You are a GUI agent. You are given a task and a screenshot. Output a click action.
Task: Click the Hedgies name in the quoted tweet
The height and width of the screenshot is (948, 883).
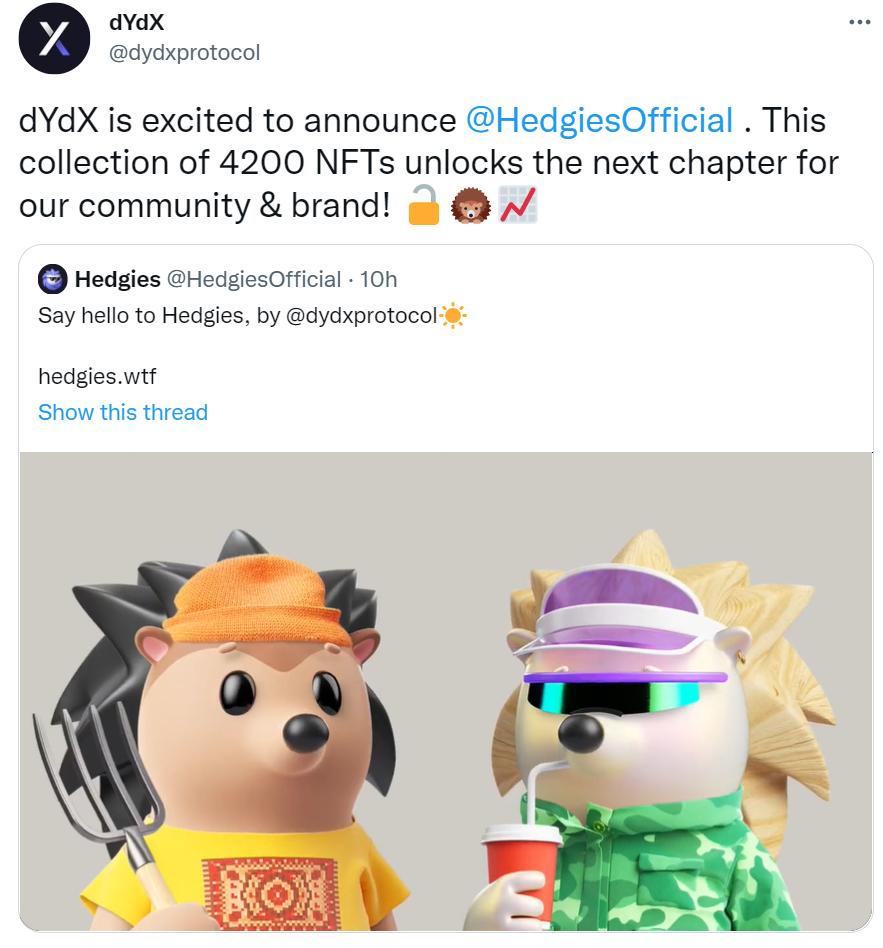coord(117,279)
